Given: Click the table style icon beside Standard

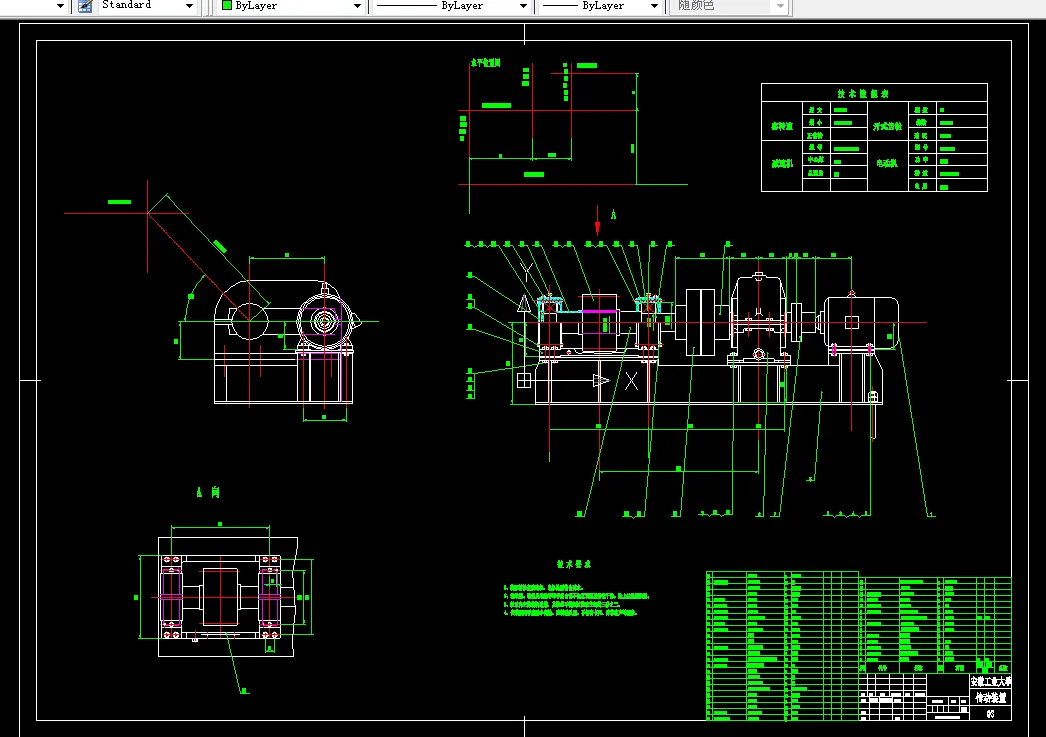Looking at the screenshot, I should [85, 6].
